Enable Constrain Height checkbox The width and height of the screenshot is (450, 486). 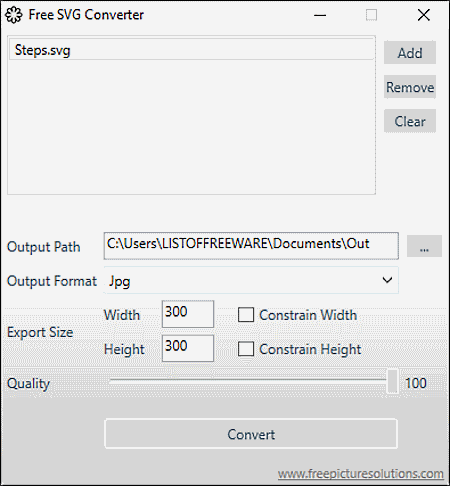coord(246,349)
